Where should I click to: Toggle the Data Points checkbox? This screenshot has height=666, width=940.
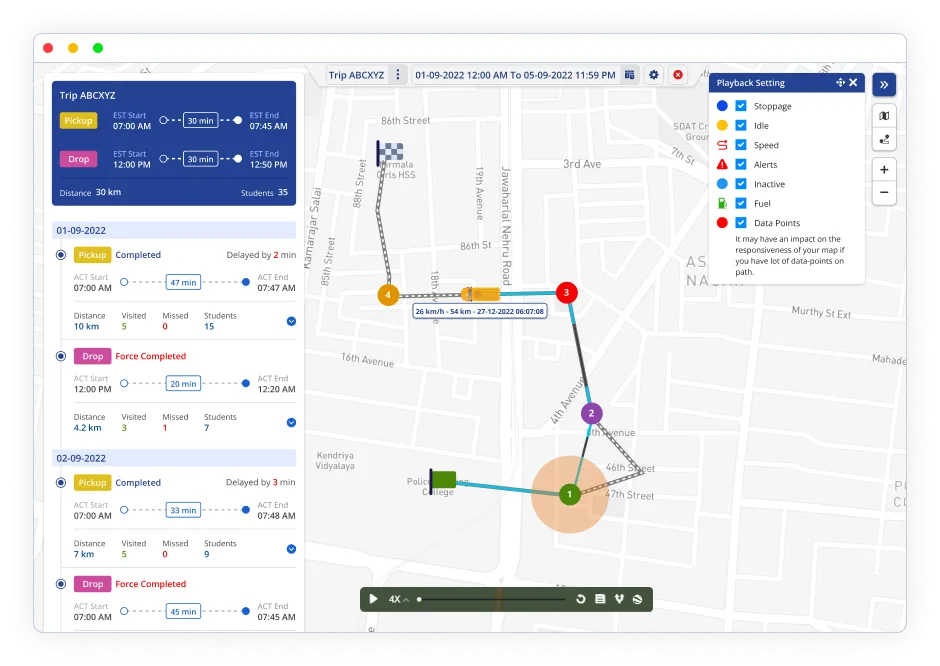(741, 222)
